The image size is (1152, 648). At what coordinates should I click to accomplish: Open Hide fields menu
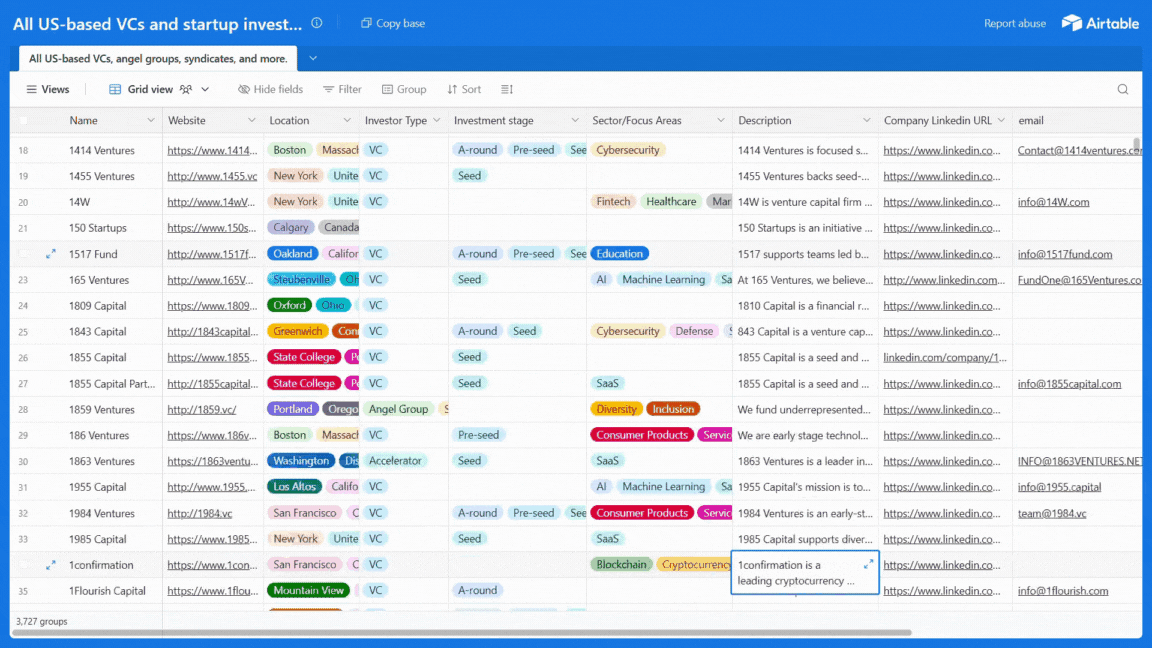270,89
